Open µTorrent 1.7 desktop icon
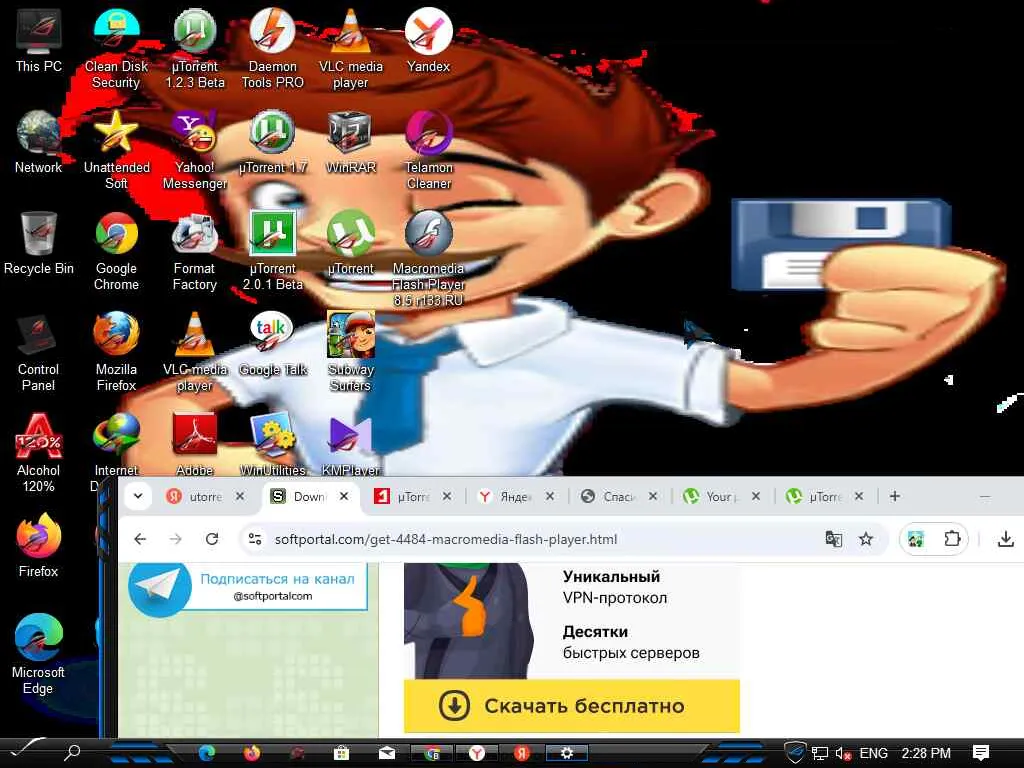 (272, 142)
